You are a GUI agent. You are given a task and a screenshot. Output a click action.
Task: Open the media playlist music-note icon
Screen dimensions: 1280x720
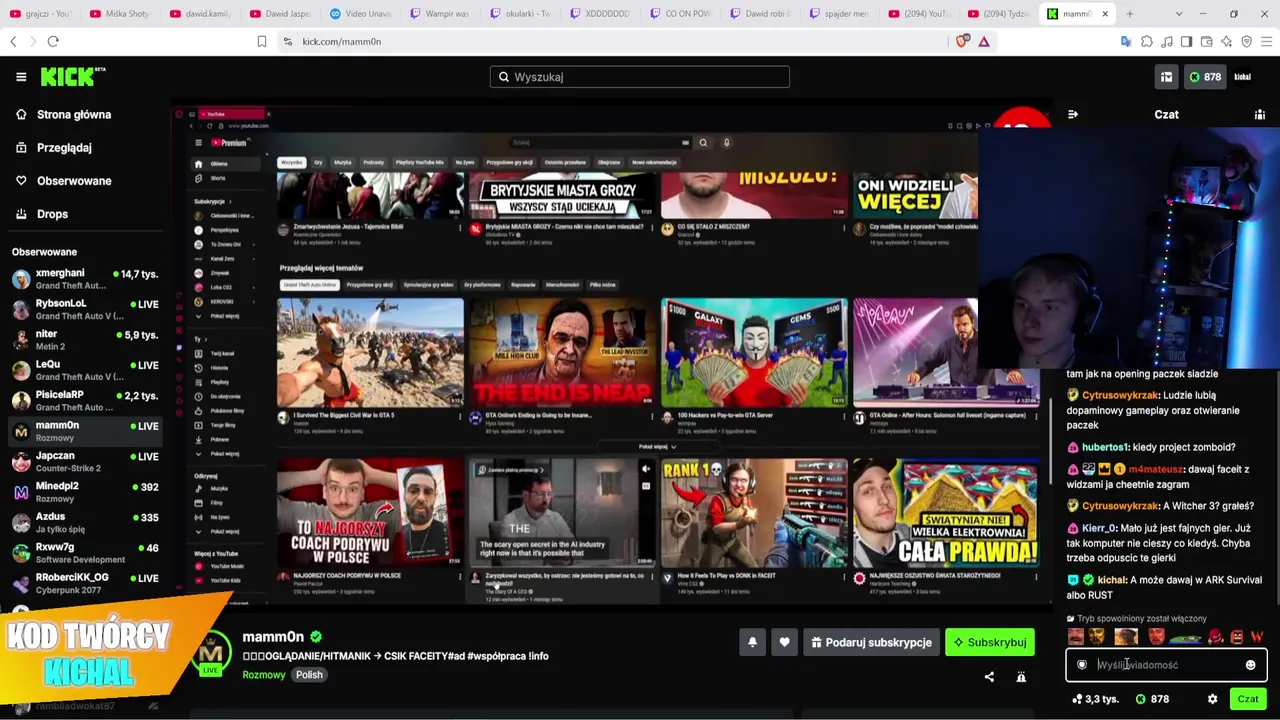(1167, 41)
